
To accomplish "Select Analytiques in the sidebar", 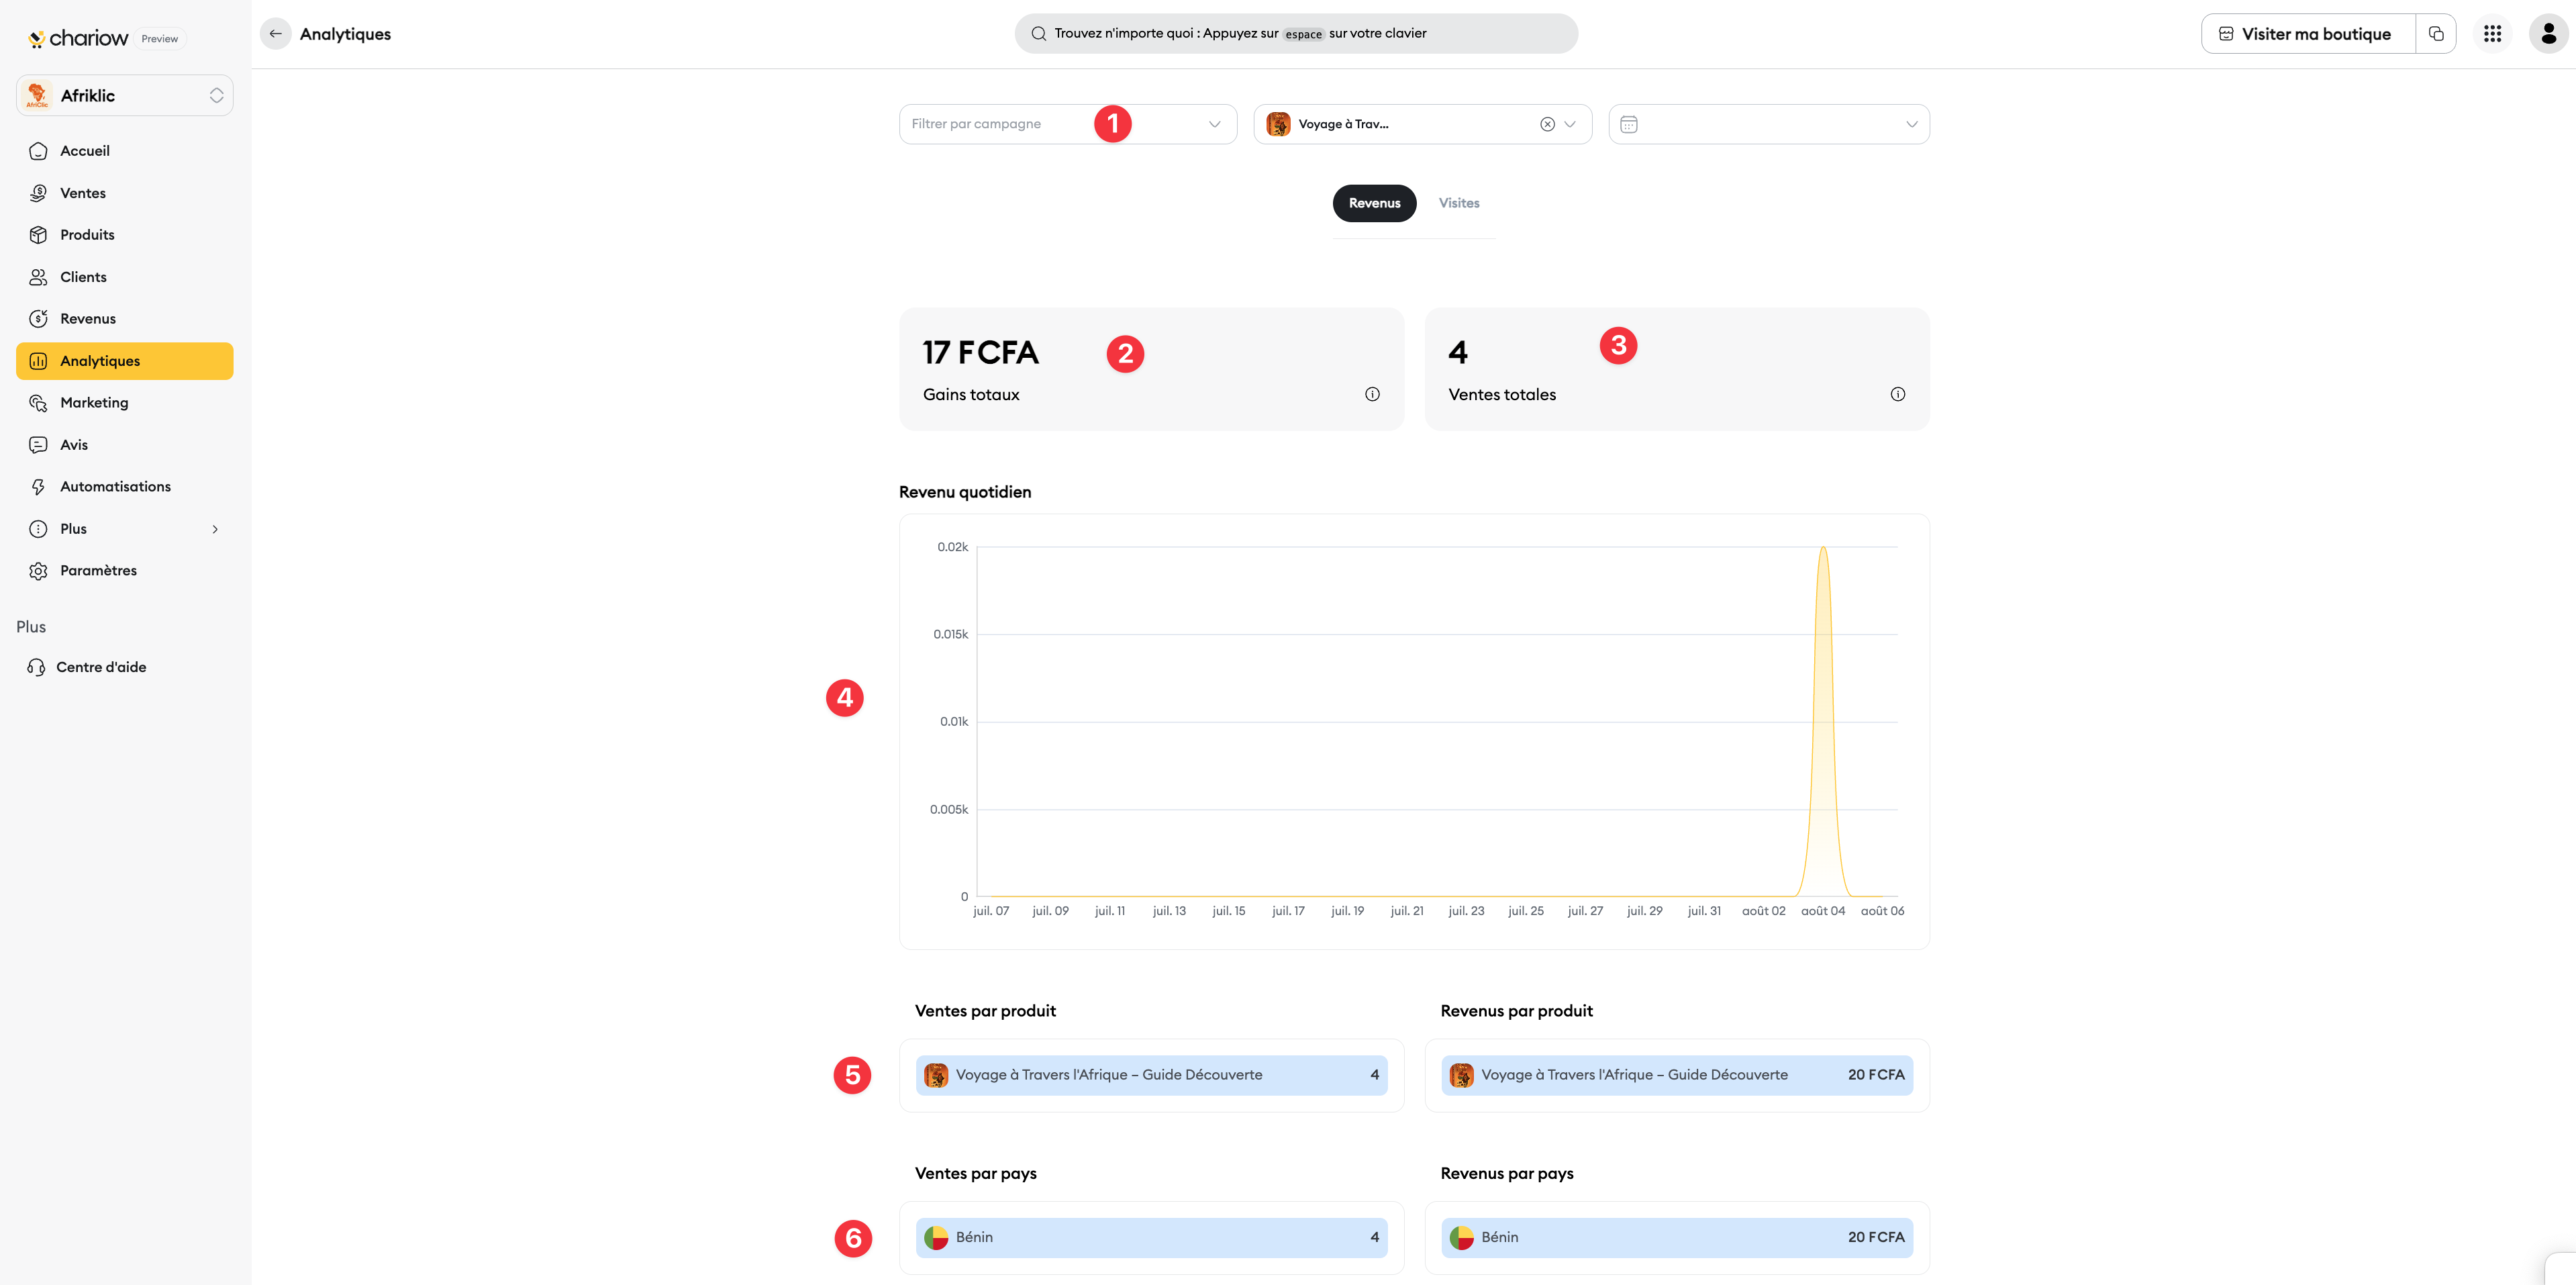I will [125, 361].
